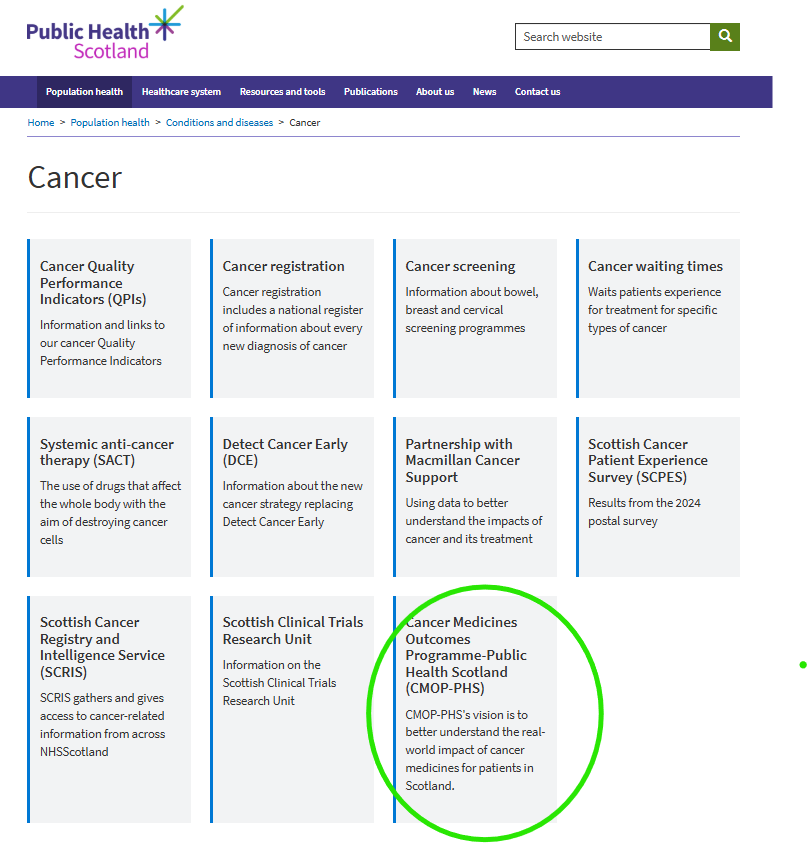Open Partnership with Macmillan Cancer Support card

pyautogui.click(x=475, y=497)
